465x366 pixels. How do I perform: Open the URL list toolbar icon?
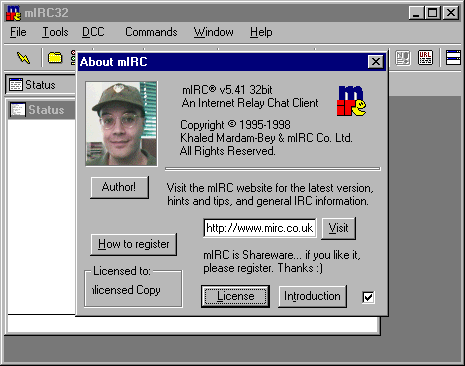425,58
